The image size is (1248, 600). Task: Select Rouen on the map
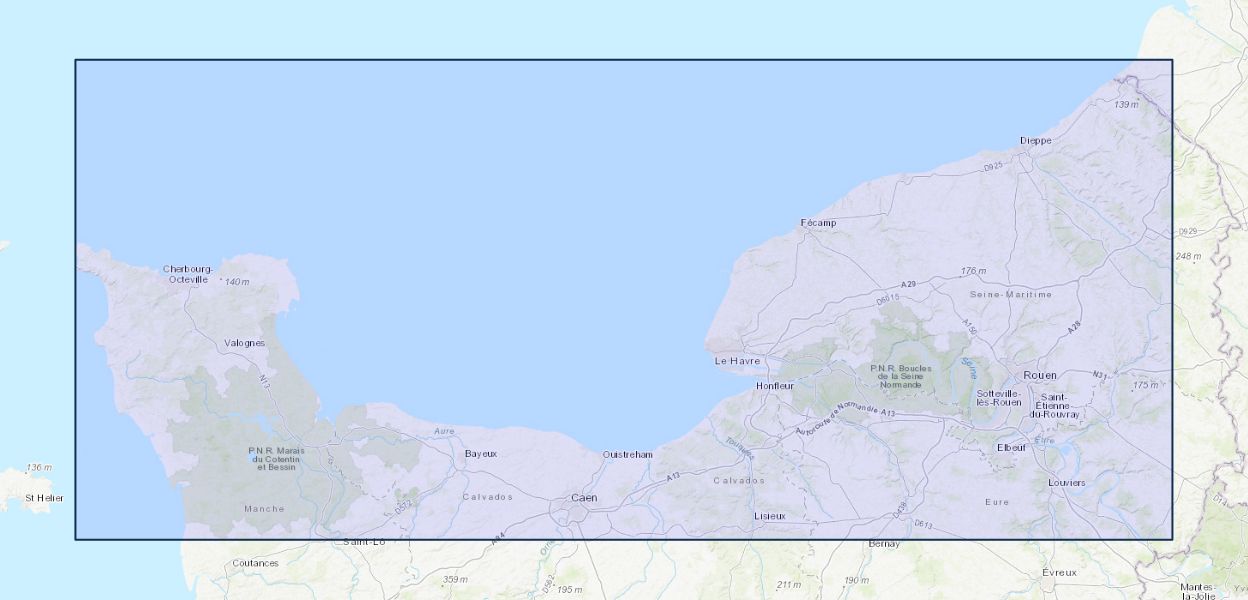tap(1039, 375)
